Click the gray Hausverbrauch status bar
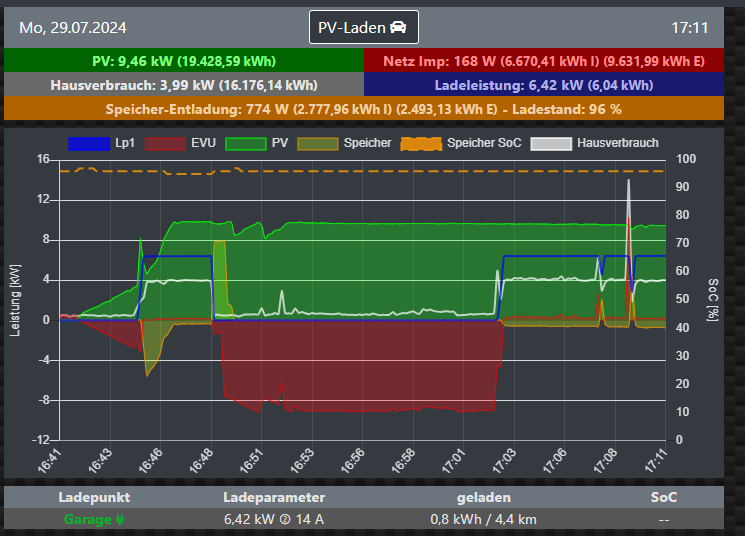Image resolution: width=745 pixels, height=536 pixels. click(183, 85)
